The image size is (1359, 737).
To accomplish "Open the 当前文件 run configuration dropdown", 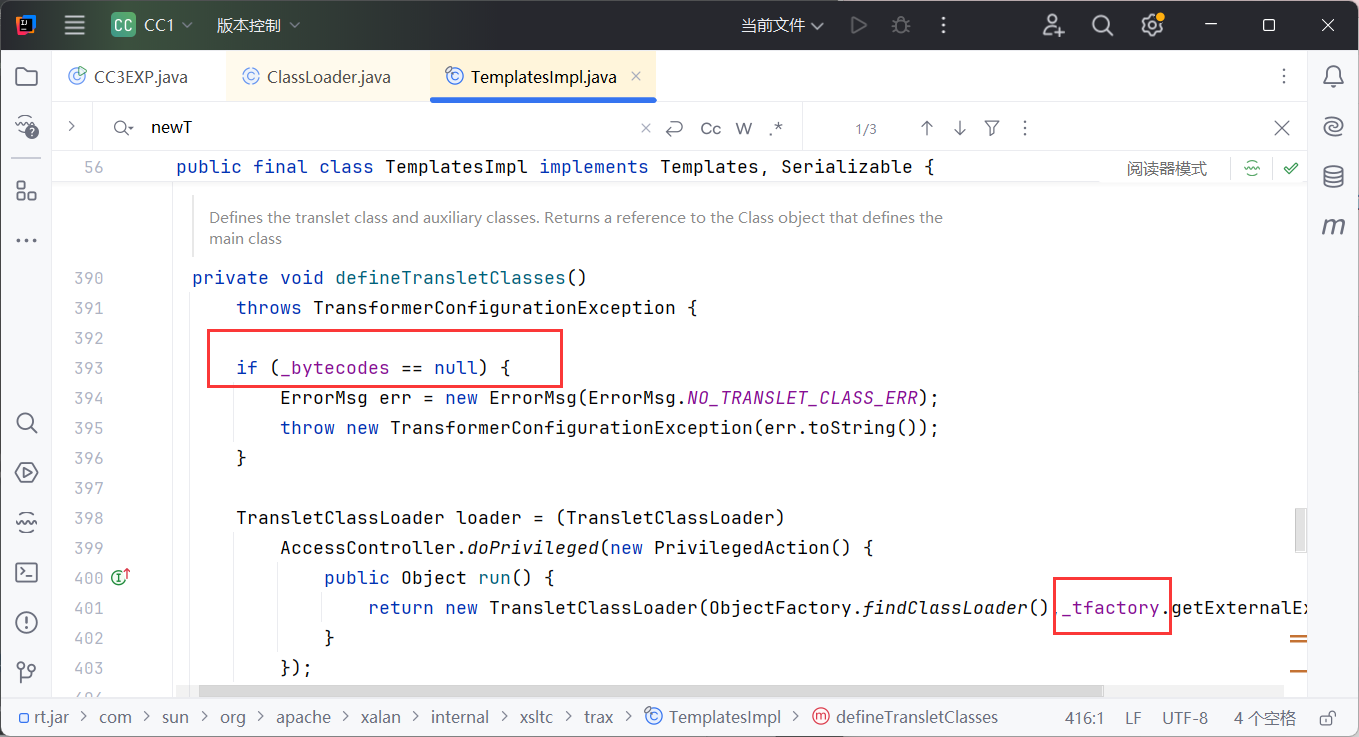I will (782, 26).
